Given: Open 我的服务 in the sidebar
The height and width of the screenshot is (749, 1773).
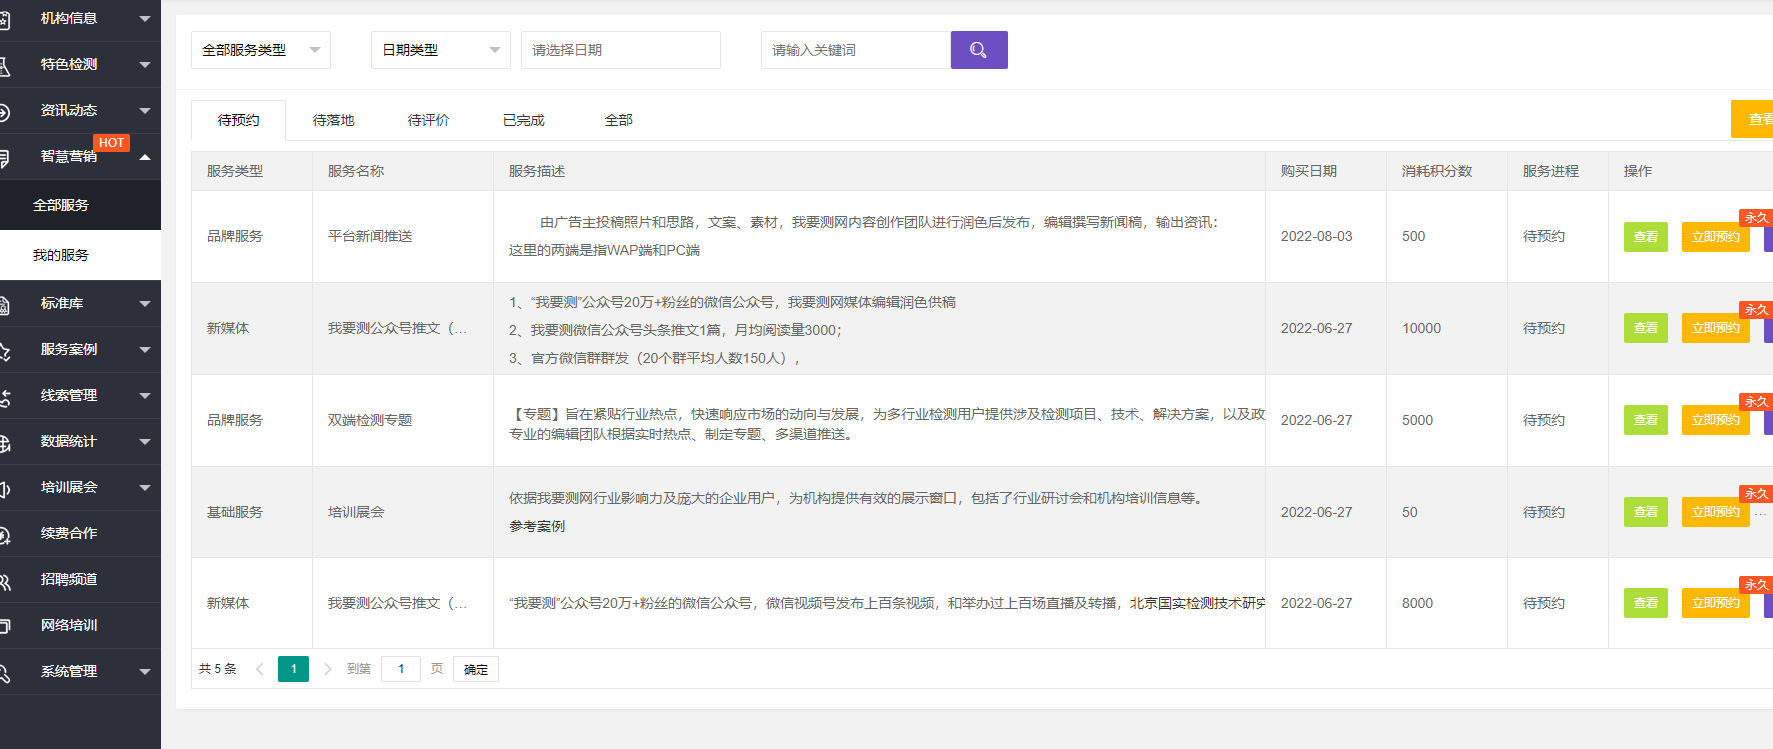Looking at the screenshot, I should coord(80,255).
